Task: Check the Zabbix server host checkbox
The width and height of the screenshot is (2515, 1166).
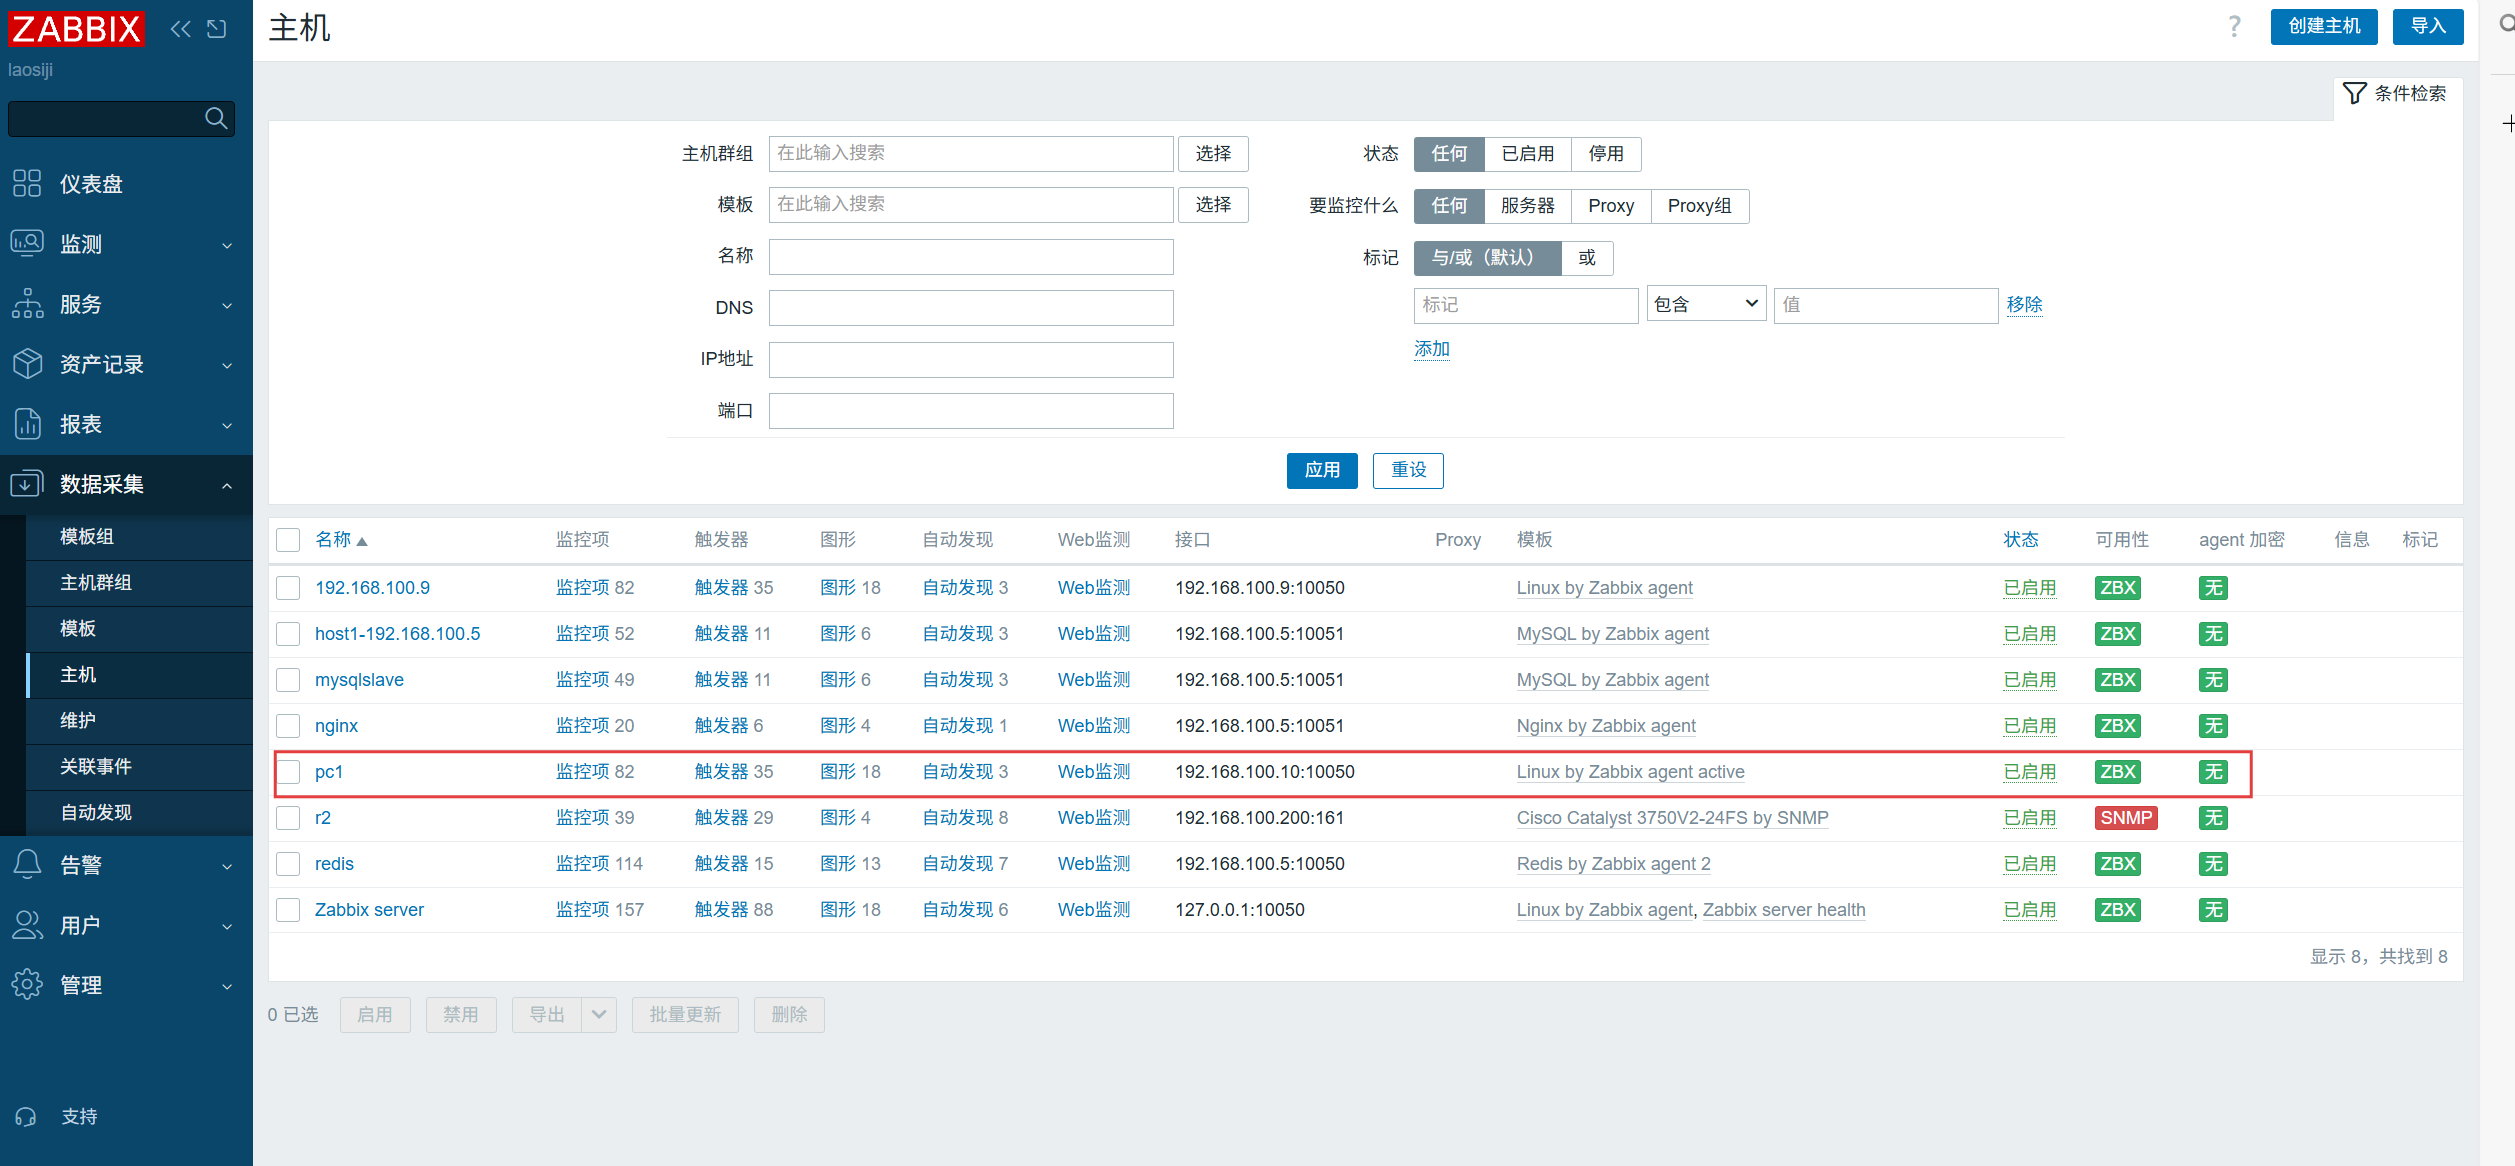Action: [x=288, y=910]
